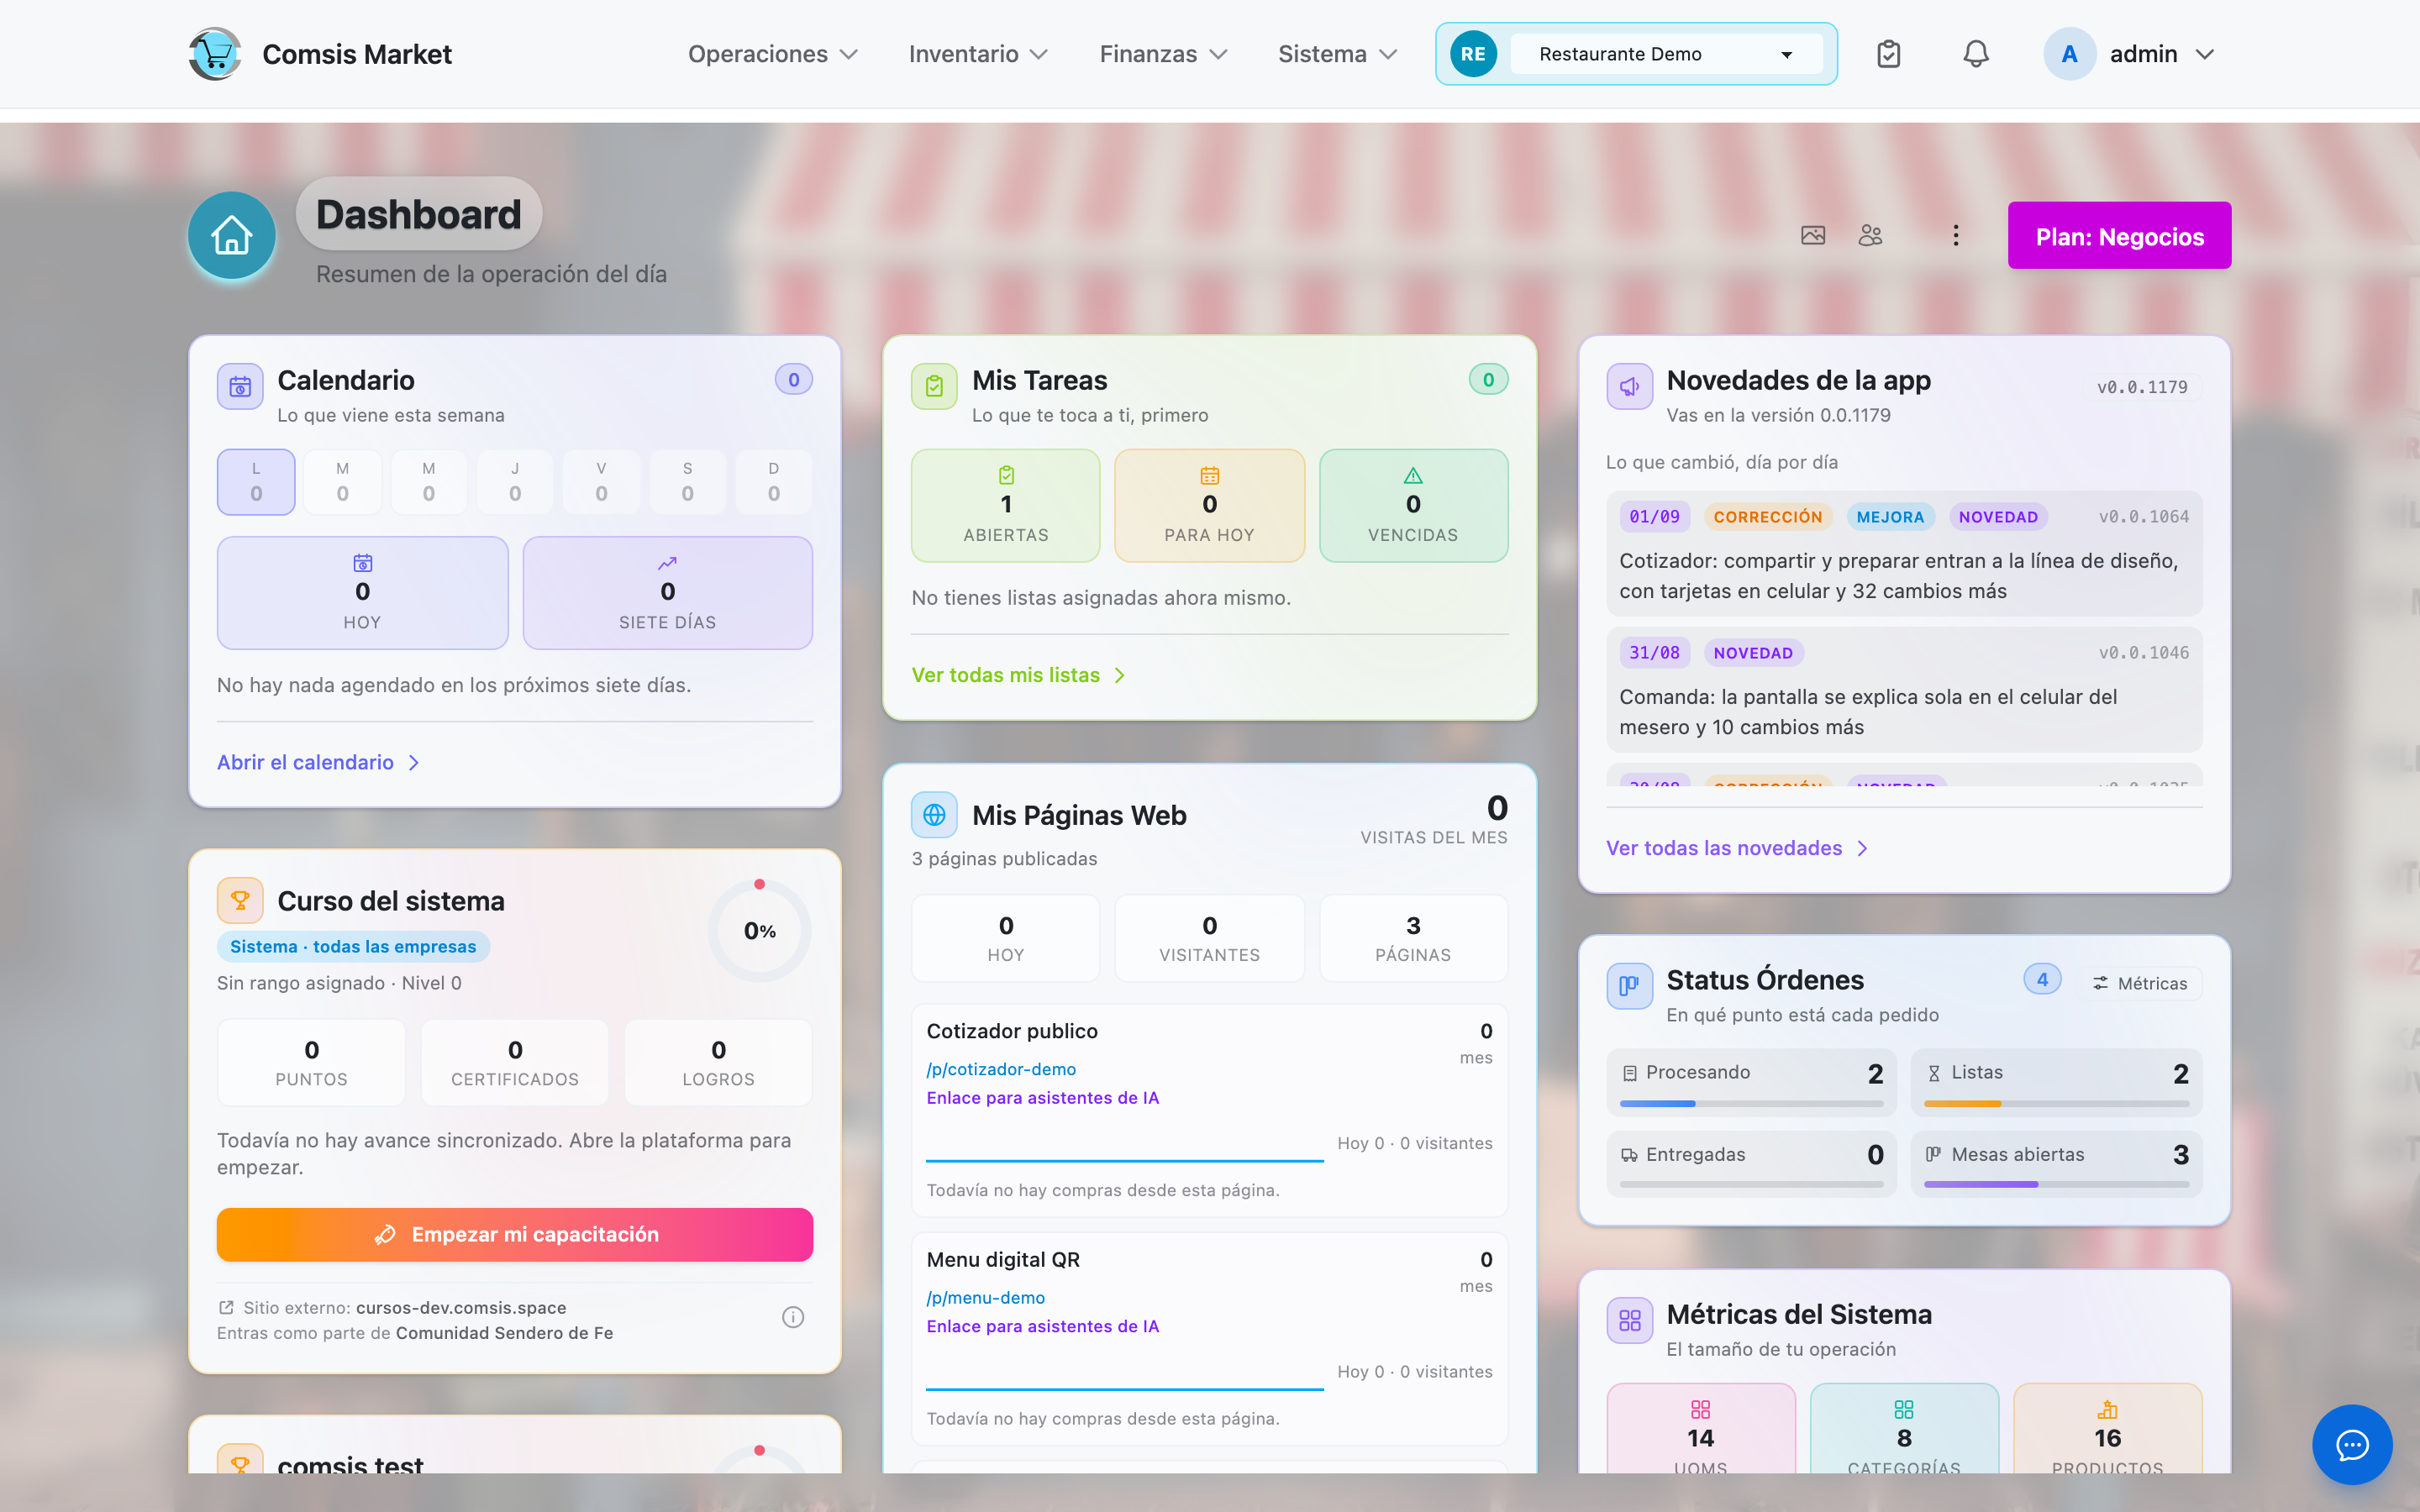Click the Procesando progress bar

pos(1751,1104)
